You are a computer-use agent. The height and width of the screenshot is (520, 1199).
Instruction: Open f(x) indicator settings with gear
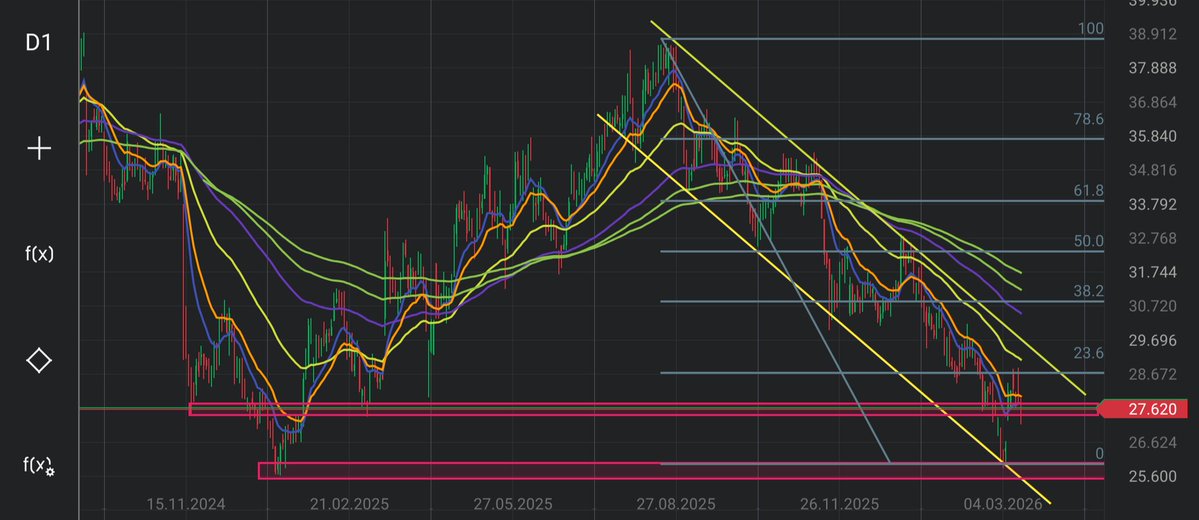point(39,465)
